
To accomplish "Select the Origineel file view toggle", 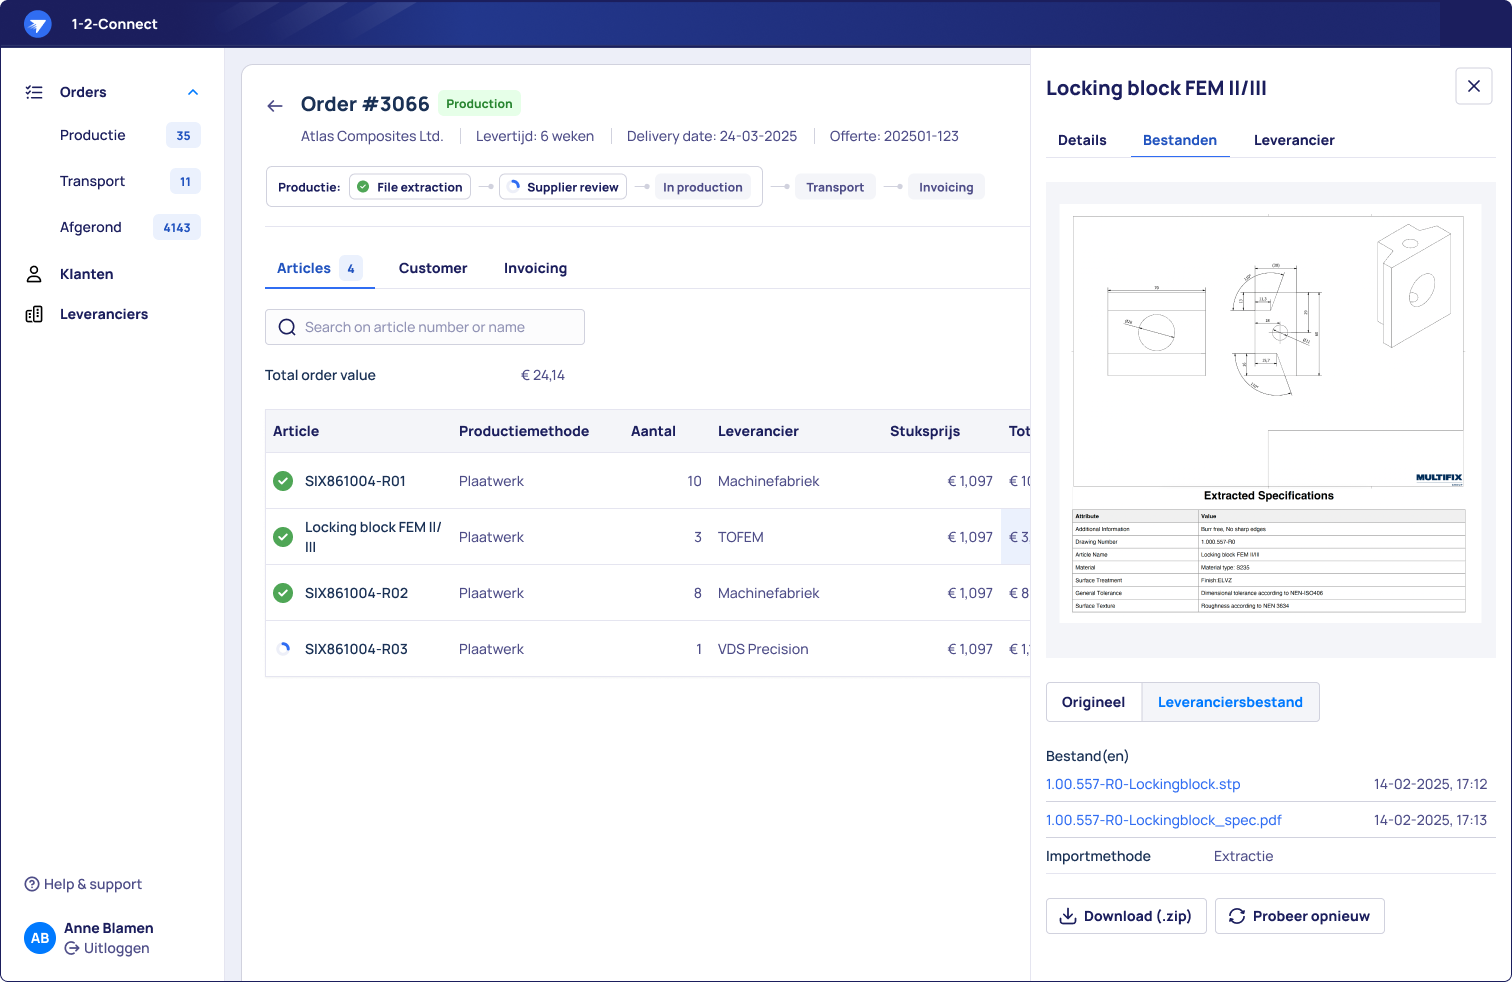I will (x=1093, y=702).
